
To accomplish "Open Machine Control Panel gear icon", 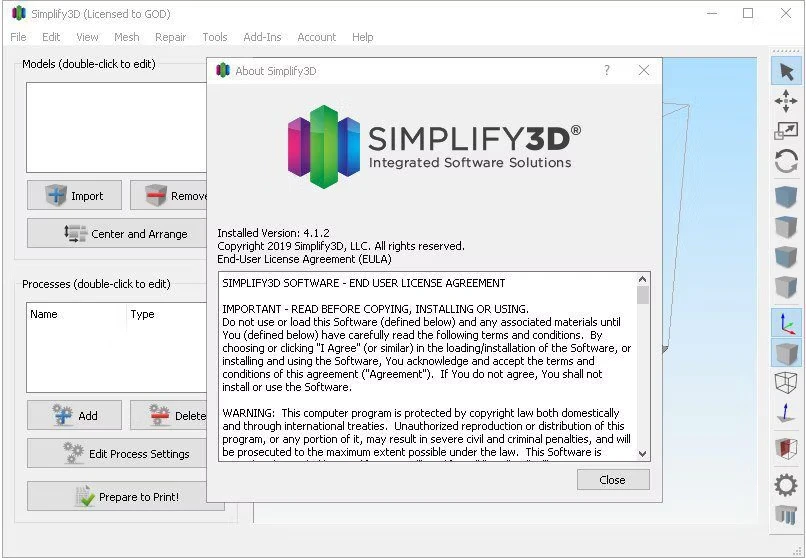I will click(786, 485).
